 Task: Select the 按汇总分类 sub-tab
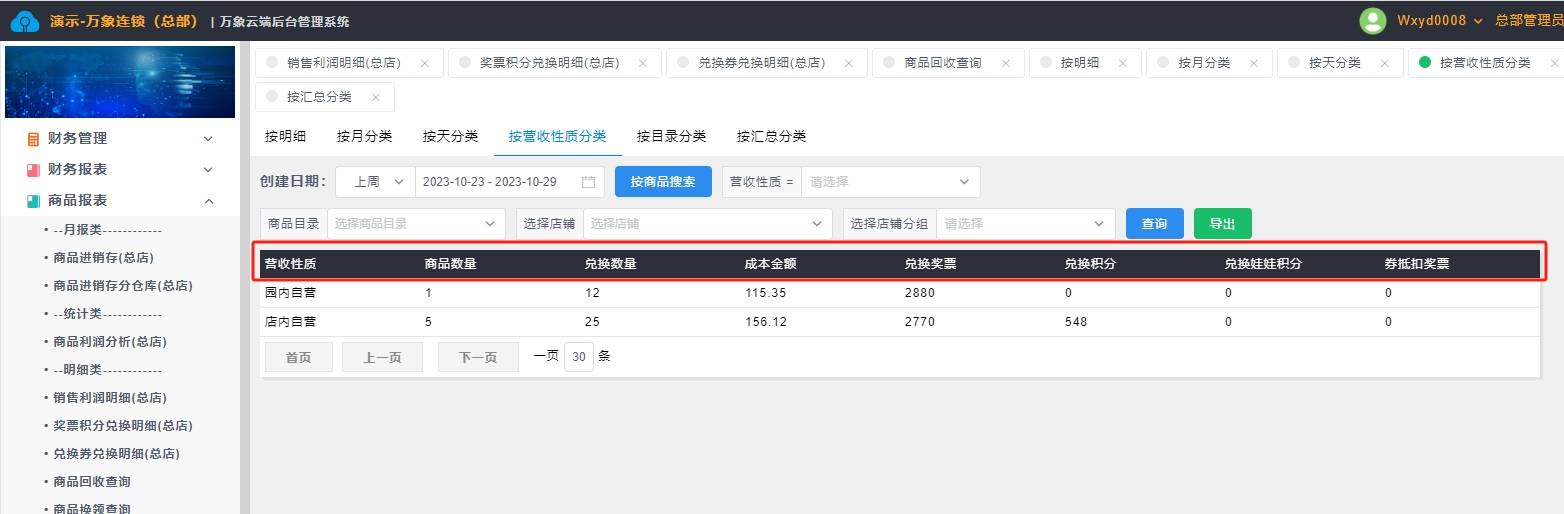[x=771, y=136]
